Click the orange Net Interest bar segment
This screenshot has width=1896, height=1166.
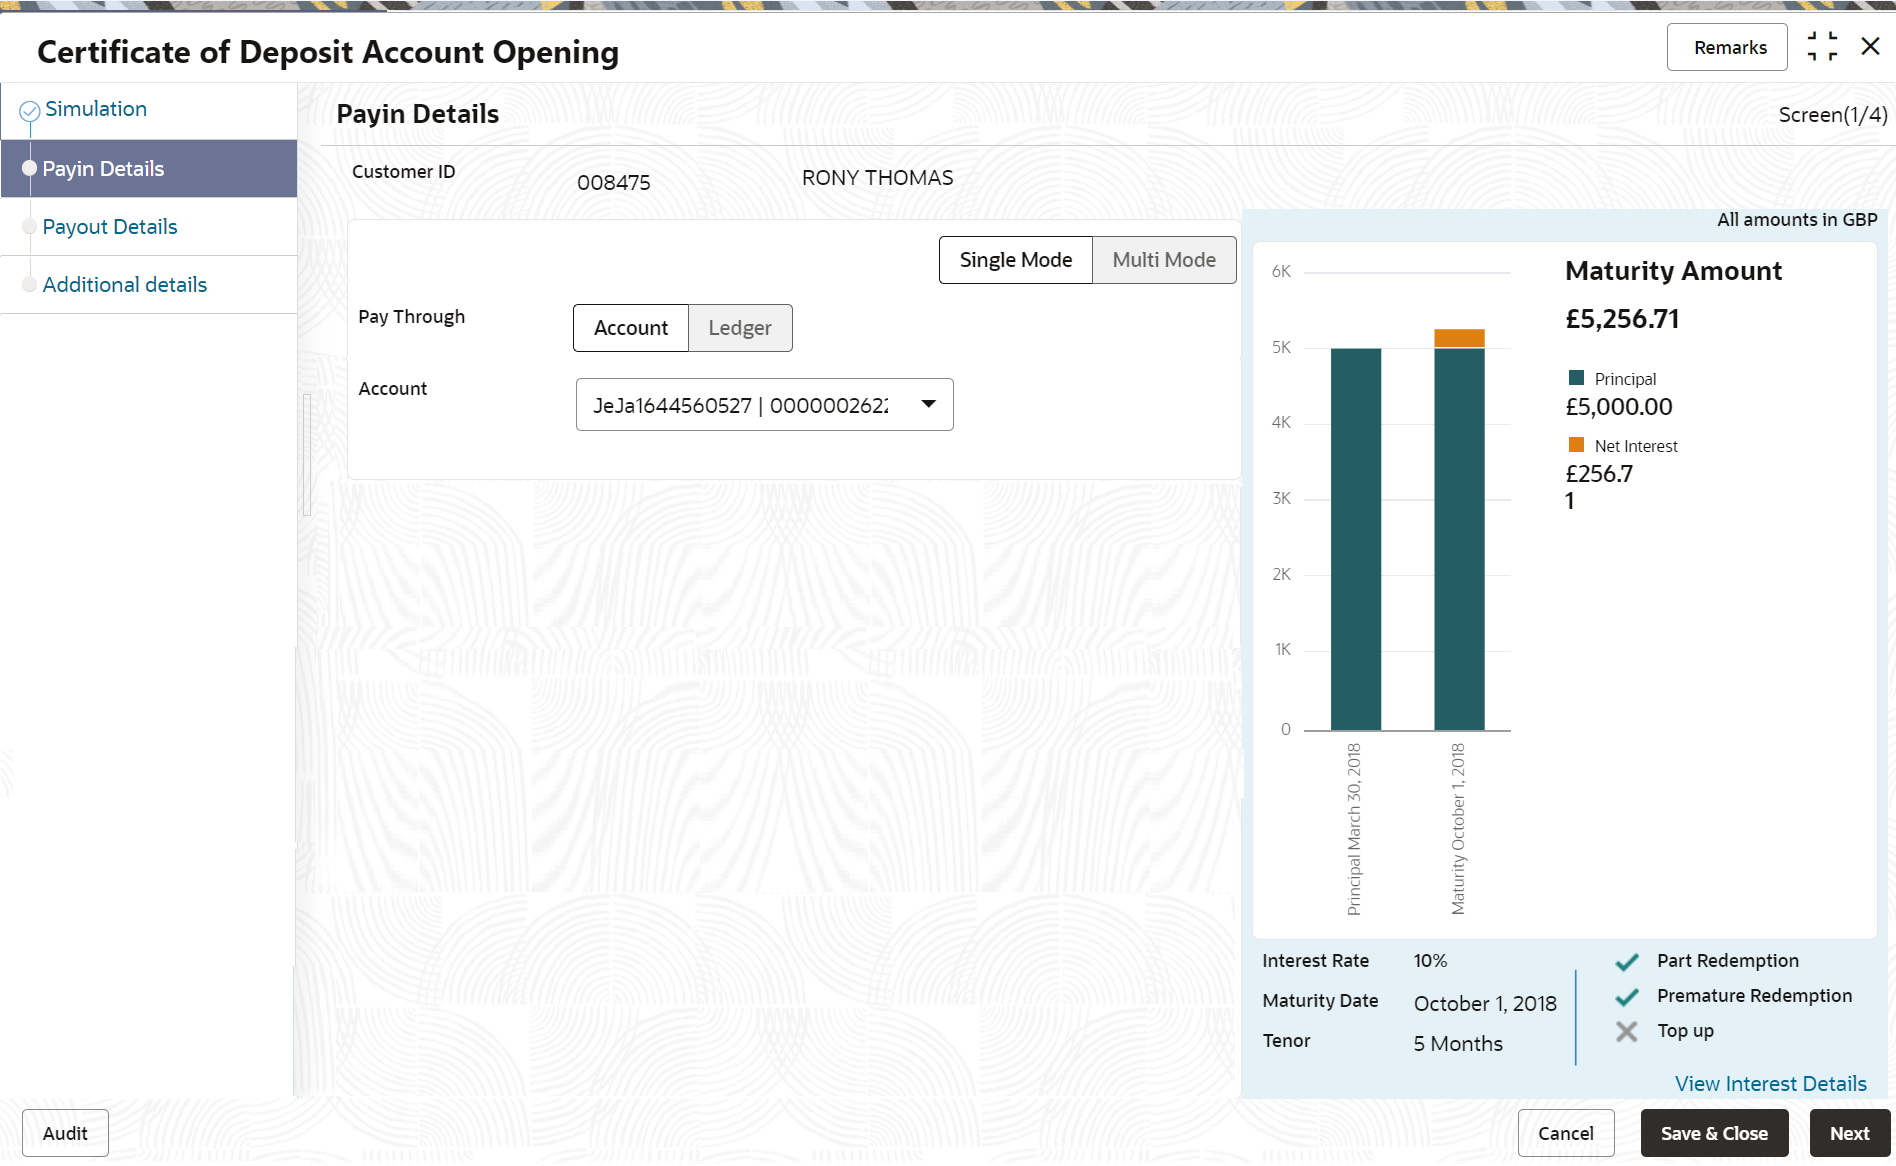(x=1459, y=339)
